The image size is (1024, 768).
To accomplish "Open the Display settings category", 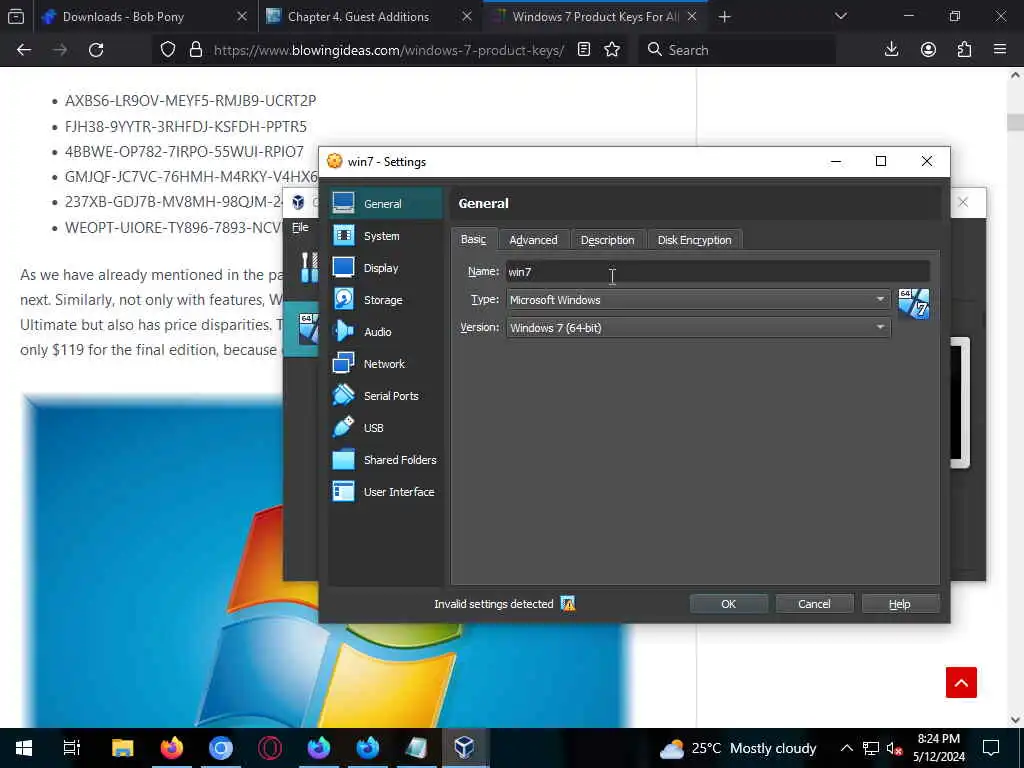I will pyautogui.click(x=385, y=267).
